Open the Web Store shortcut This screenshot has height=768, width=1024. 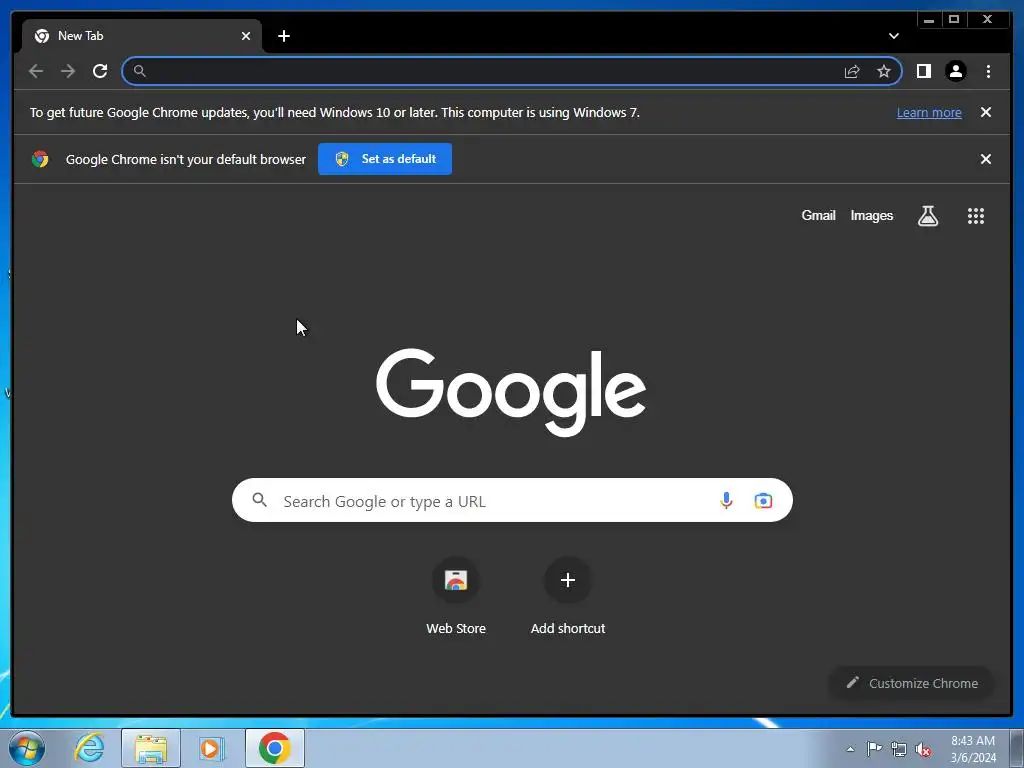tap(456, 596)
